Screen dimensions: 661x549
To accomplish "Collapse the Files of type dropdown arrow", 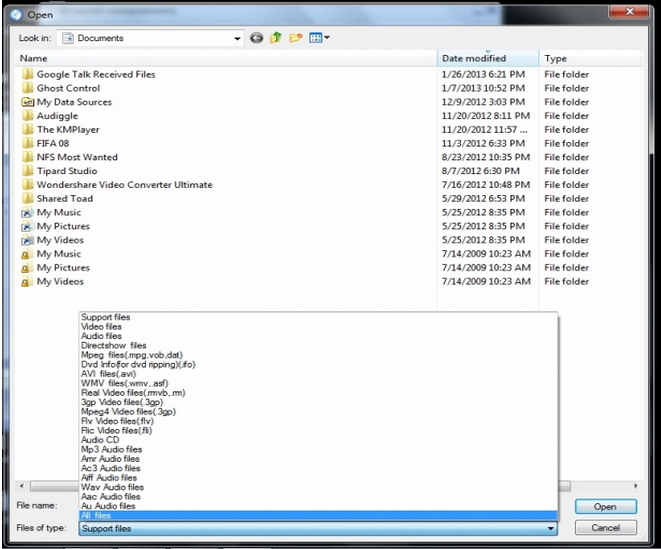I will pos(549,528).
